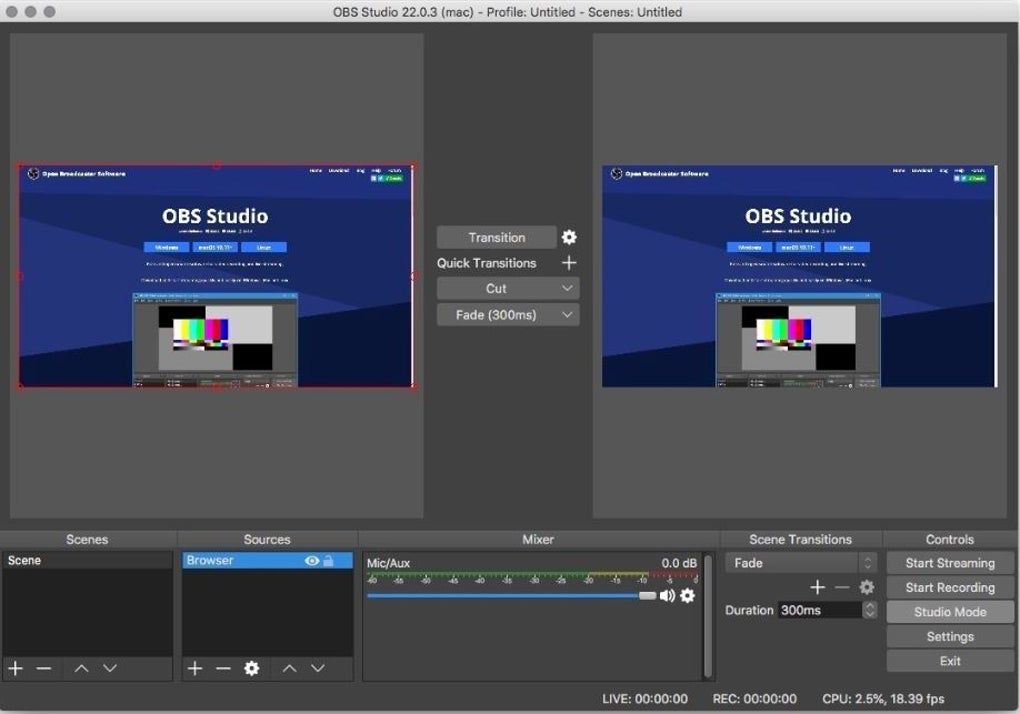Click the Start Recording button
1020x714 pixels.
pos(950,588)
